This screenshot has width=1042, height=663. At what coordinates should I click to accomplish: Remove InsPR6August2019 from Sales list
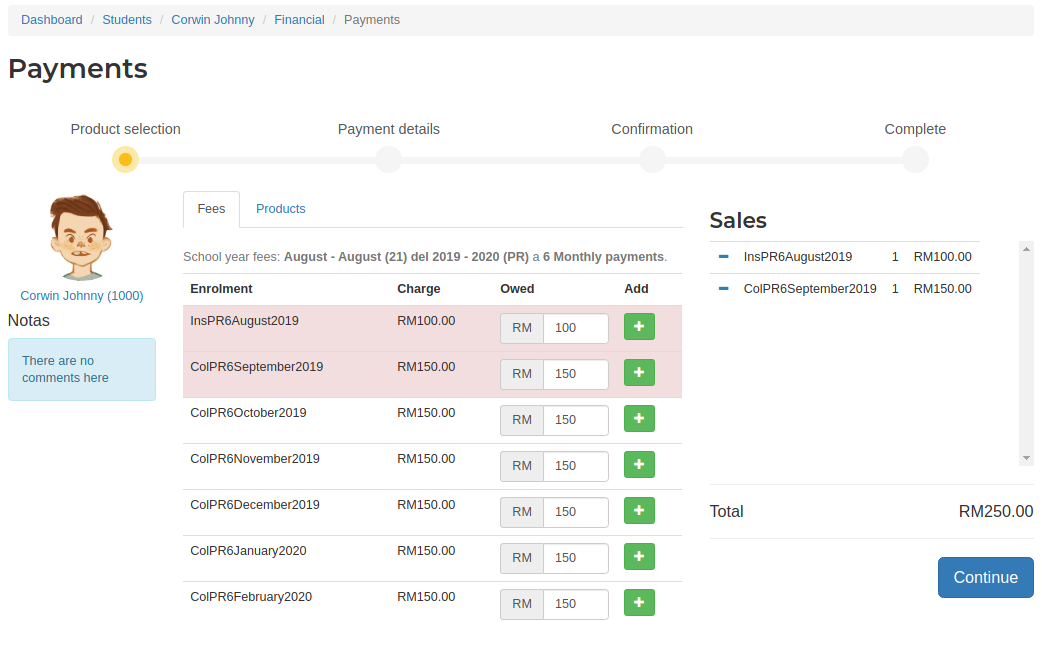point(723,257)
